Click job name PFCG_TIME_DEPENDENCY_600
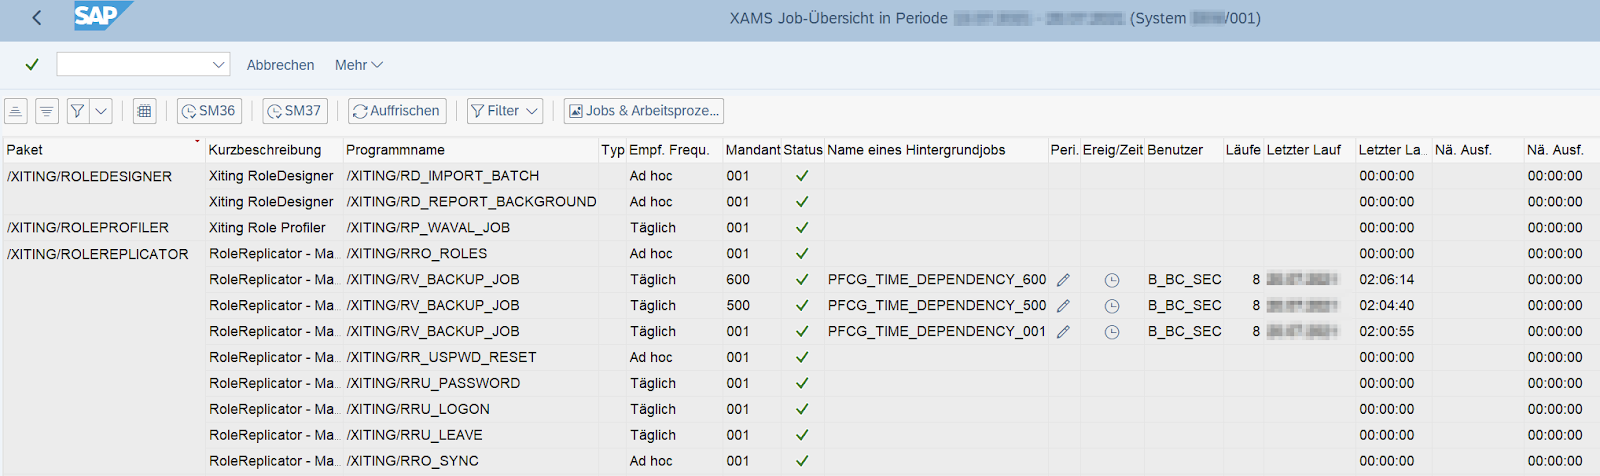 pyautogui.click(x=937, y=280)
